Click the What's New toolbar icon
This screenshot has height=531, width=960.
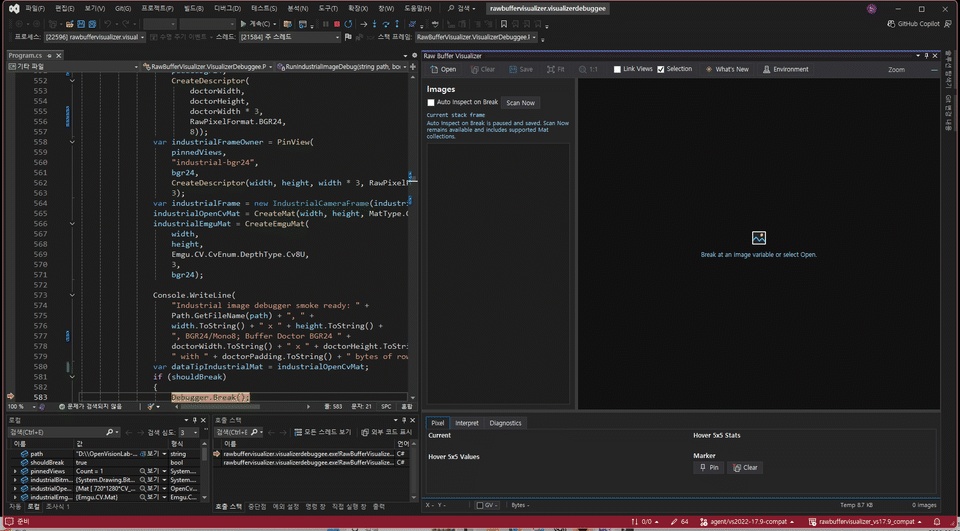coord(709,69)
